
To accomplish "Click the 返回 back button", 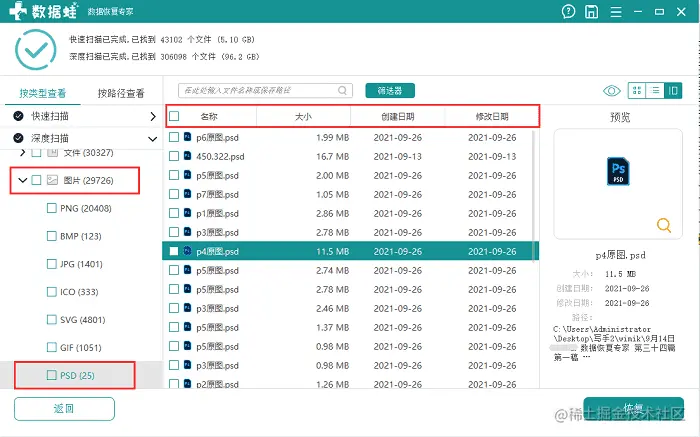I will pyautogui.click(x=64, y=408).
